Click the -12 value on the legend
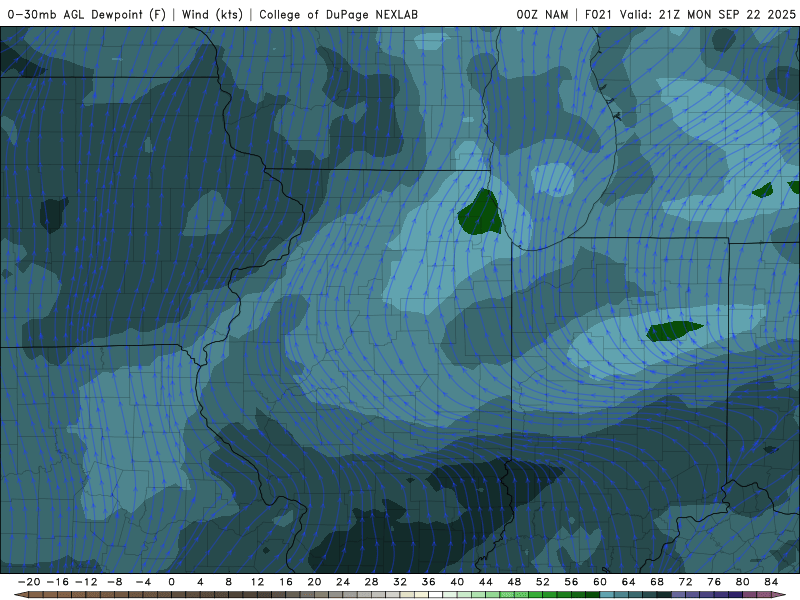800x600 pixels. coord(86,582)
